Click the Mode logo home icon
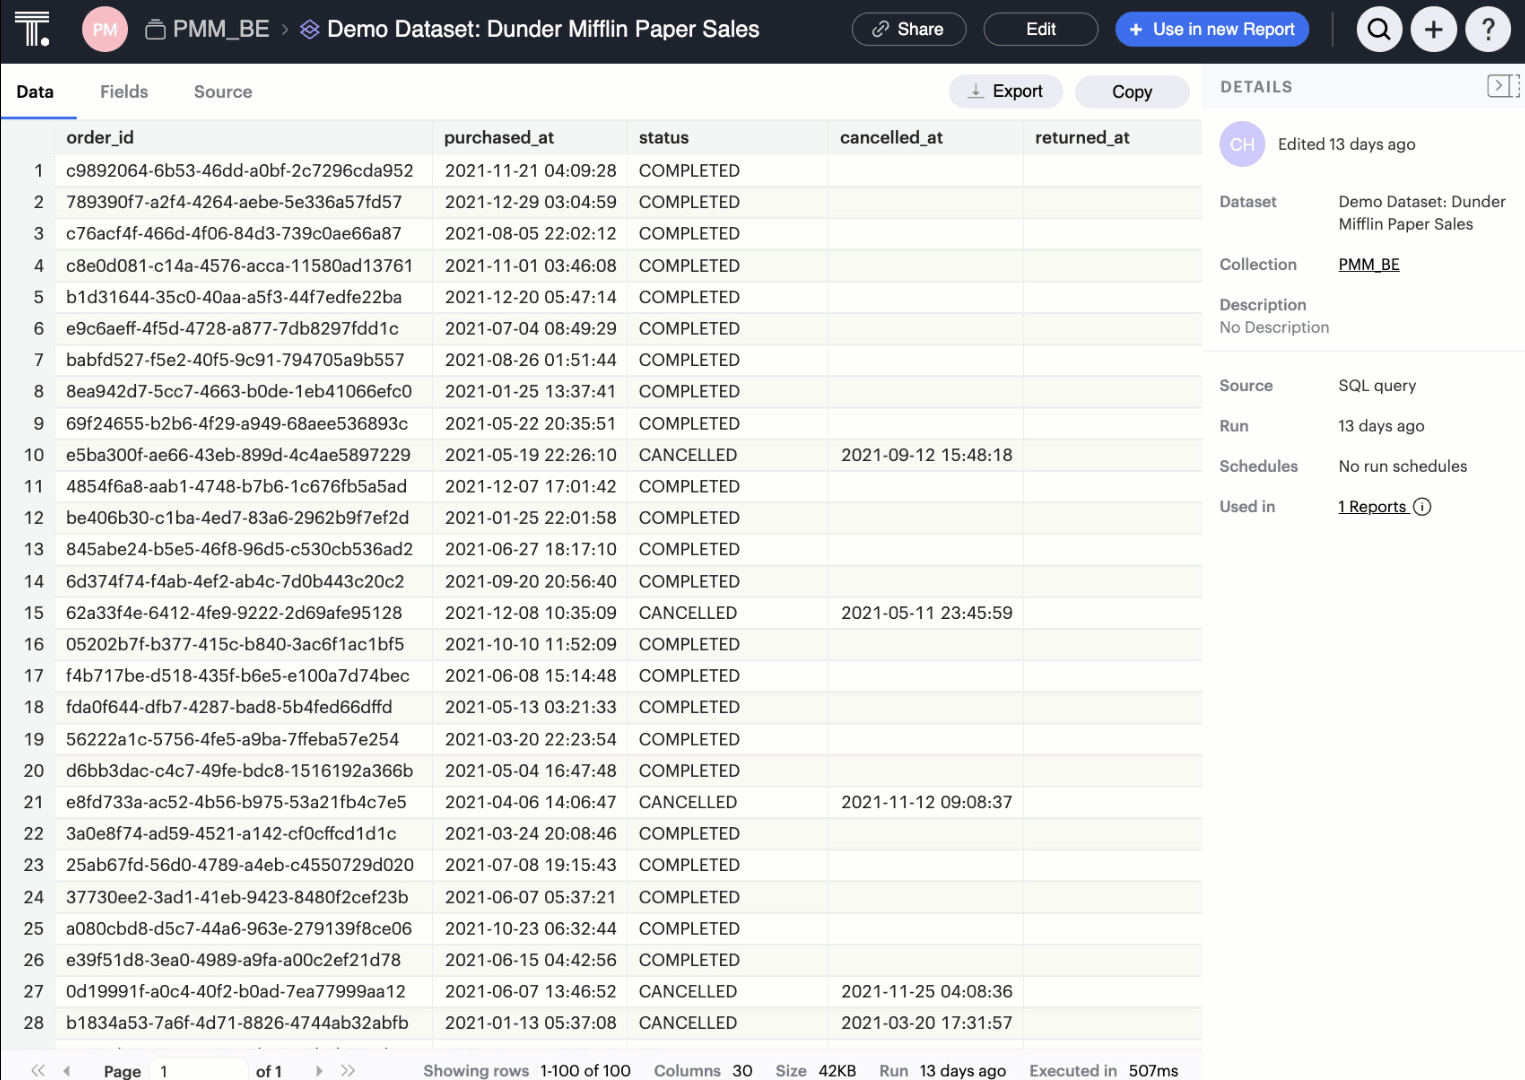Viewport: 1525px width, 1080px height. 32,30
